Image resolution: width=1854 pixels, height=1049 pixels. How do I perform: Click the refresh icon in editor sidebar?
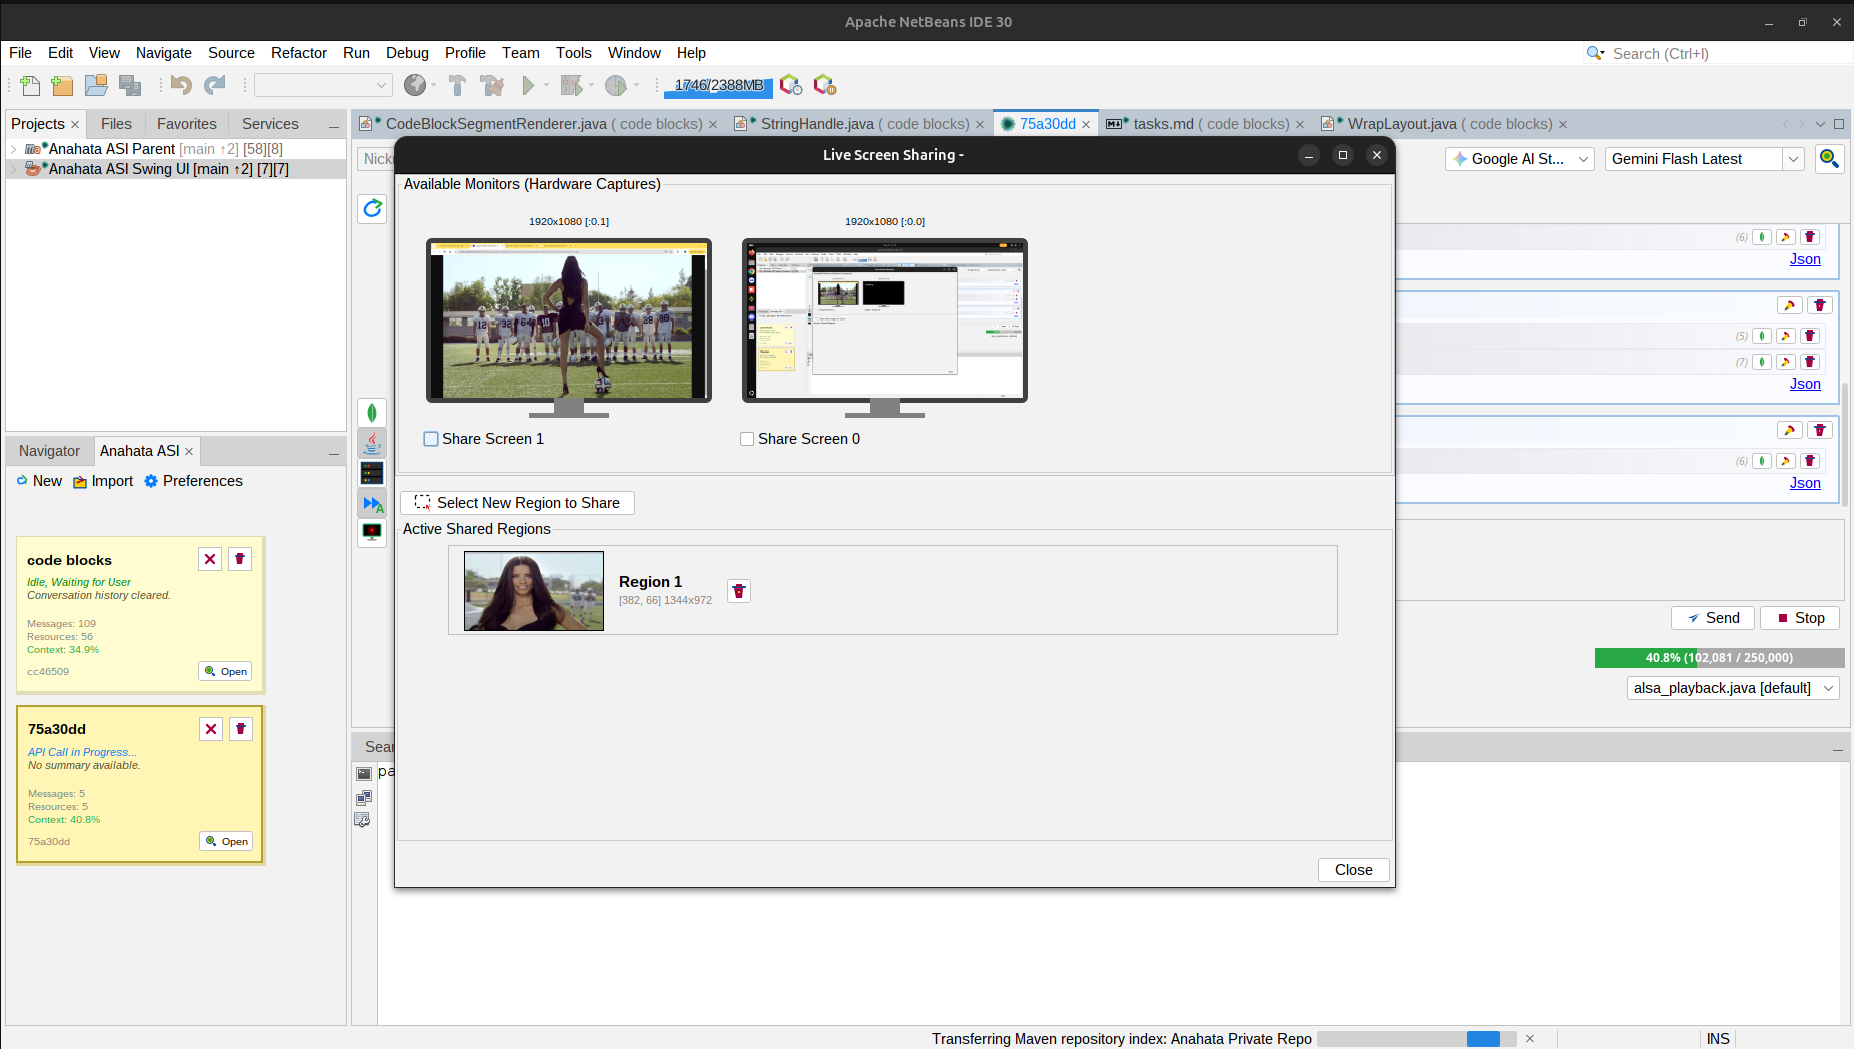(x=372, y=208)
